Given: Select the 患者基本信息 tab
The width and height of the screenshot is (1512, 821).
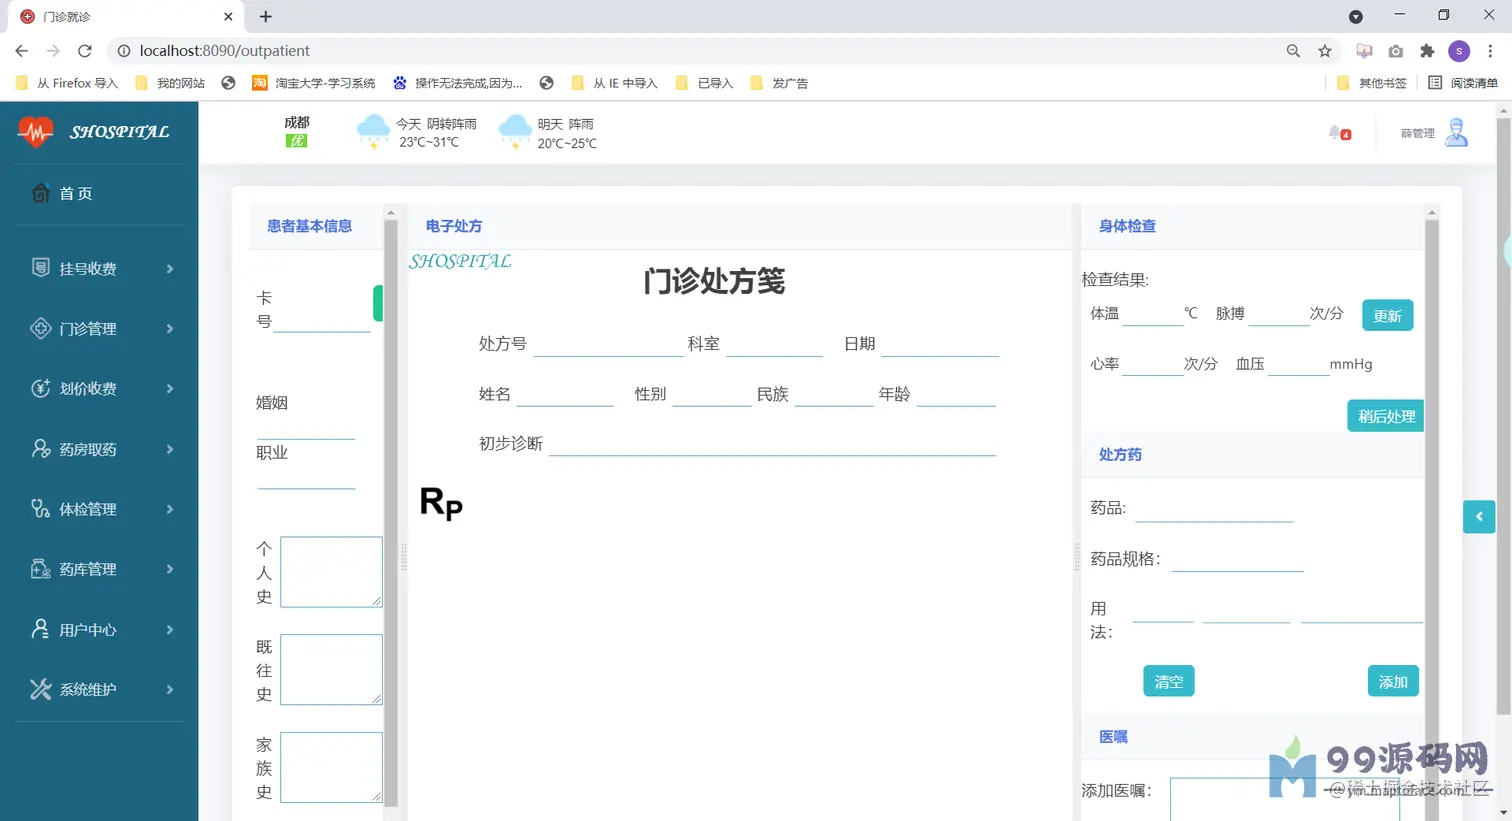Looking at the screenshot, I should click(309, 226).
